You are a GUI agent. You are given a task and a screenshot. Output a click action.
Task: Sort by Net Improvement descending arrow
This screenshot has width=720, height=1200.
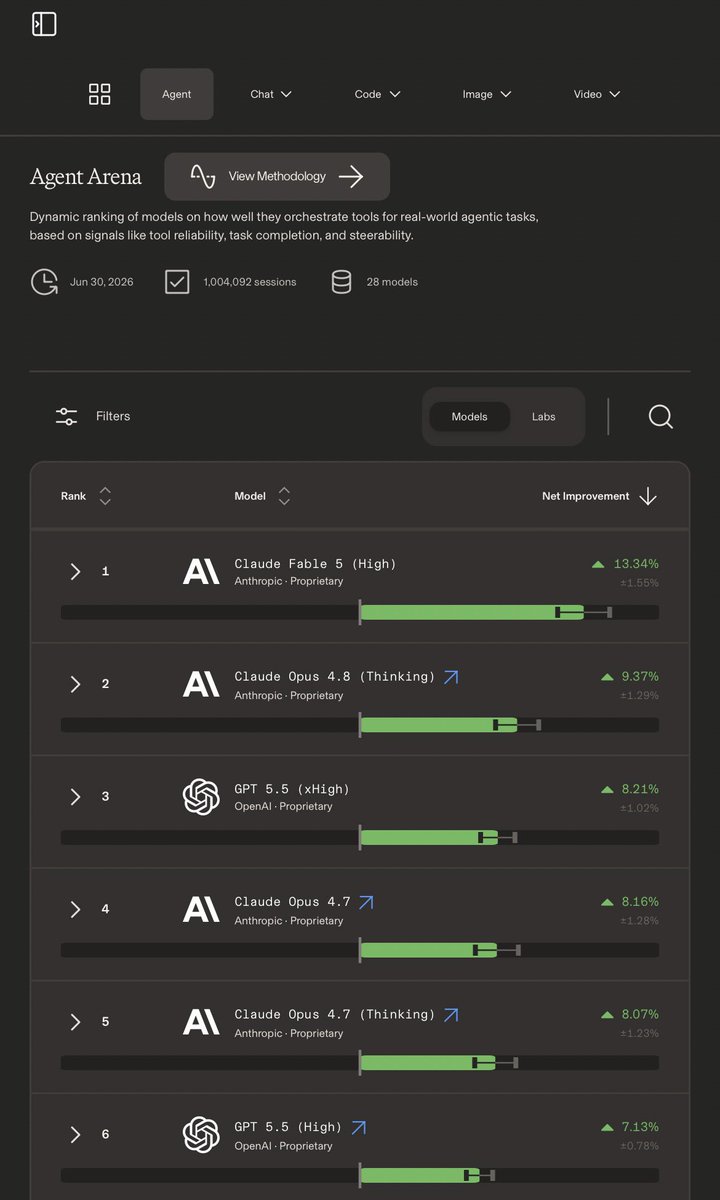tap(648, 496)
